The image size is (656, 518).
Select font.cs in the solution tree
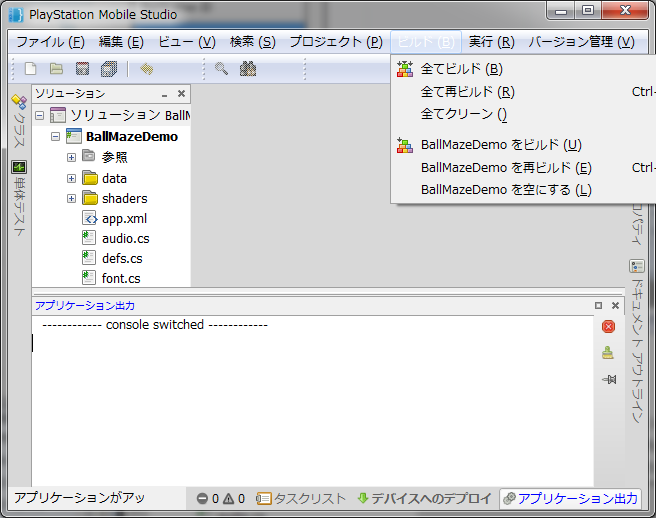pos(121,279)
